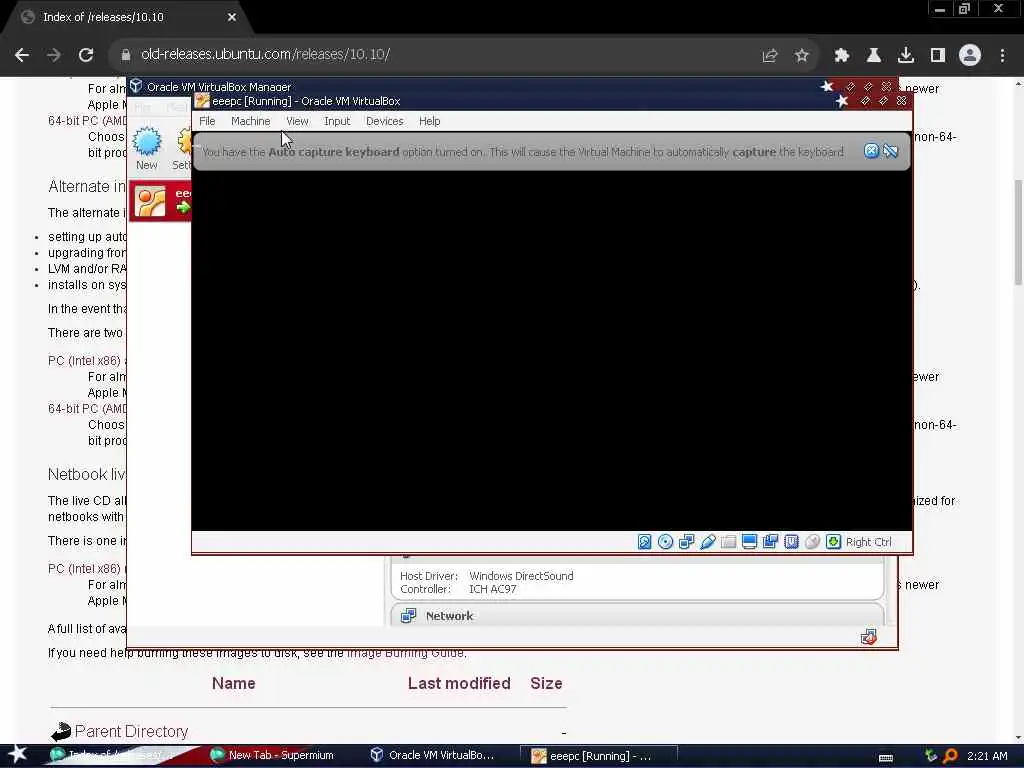1024x768 pixels.
Task: Click the Right Ctrl host key label
Action: click(868, 542)
